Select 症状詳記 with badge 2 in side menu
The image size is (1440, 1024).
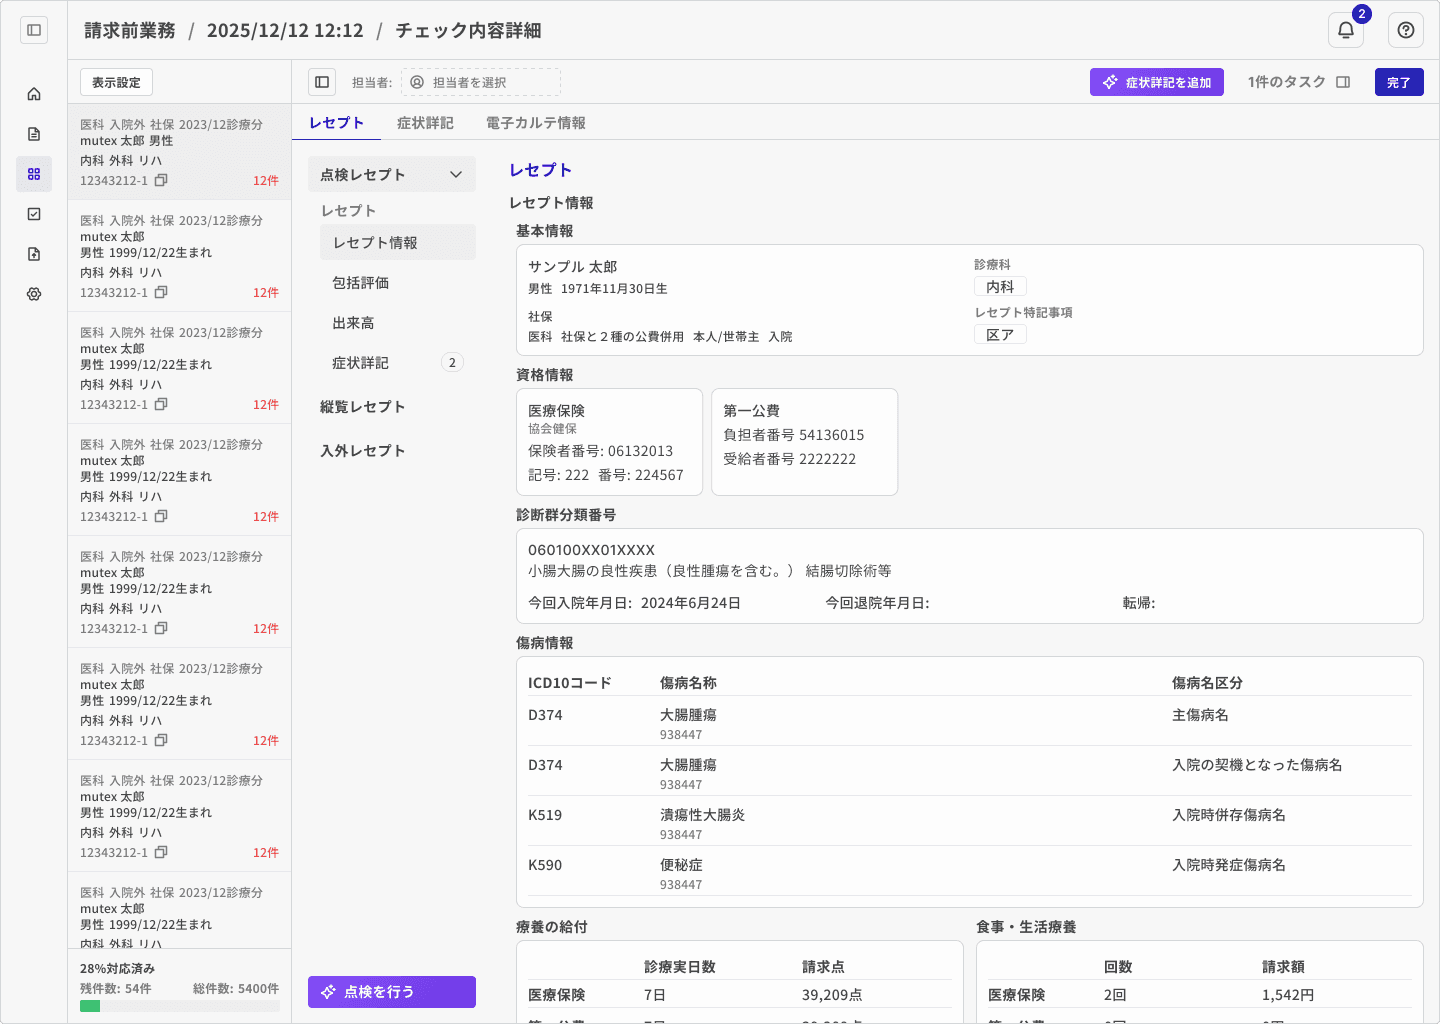(398, 362)
